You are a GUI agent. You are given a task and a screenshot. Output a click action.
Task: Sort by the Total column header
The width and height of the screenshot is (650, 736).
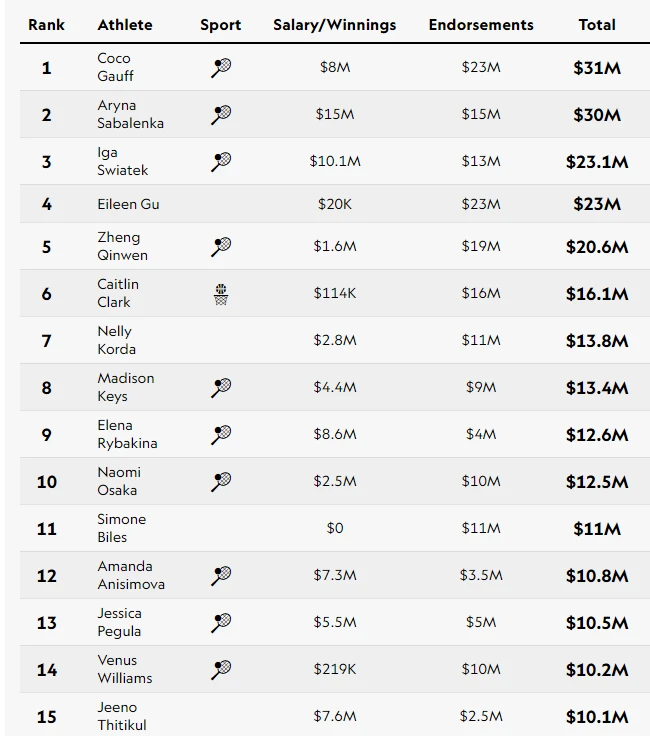pyautogui.click(x=597, y=25)
